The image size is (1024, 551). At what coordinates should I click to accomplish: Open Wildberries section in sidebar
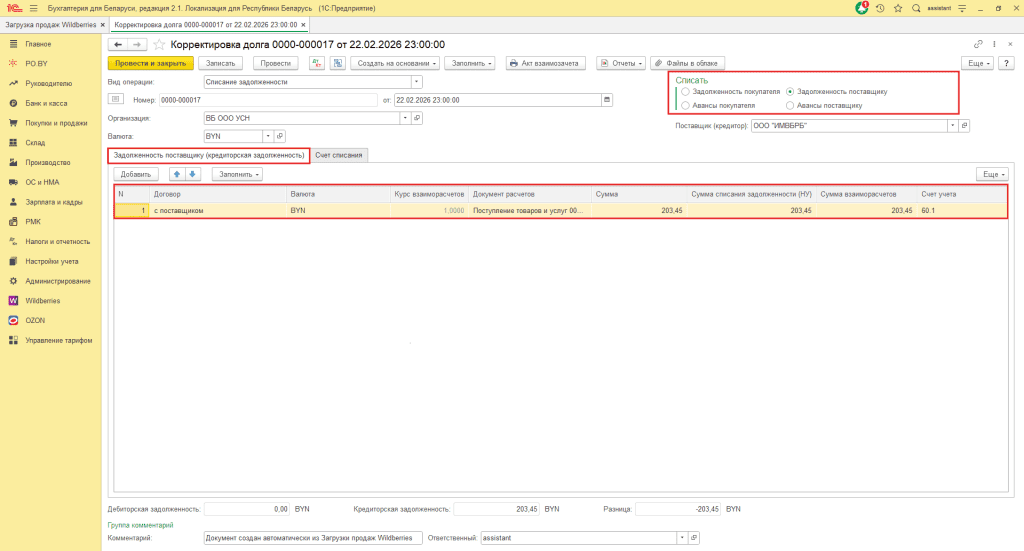point(43,300)
